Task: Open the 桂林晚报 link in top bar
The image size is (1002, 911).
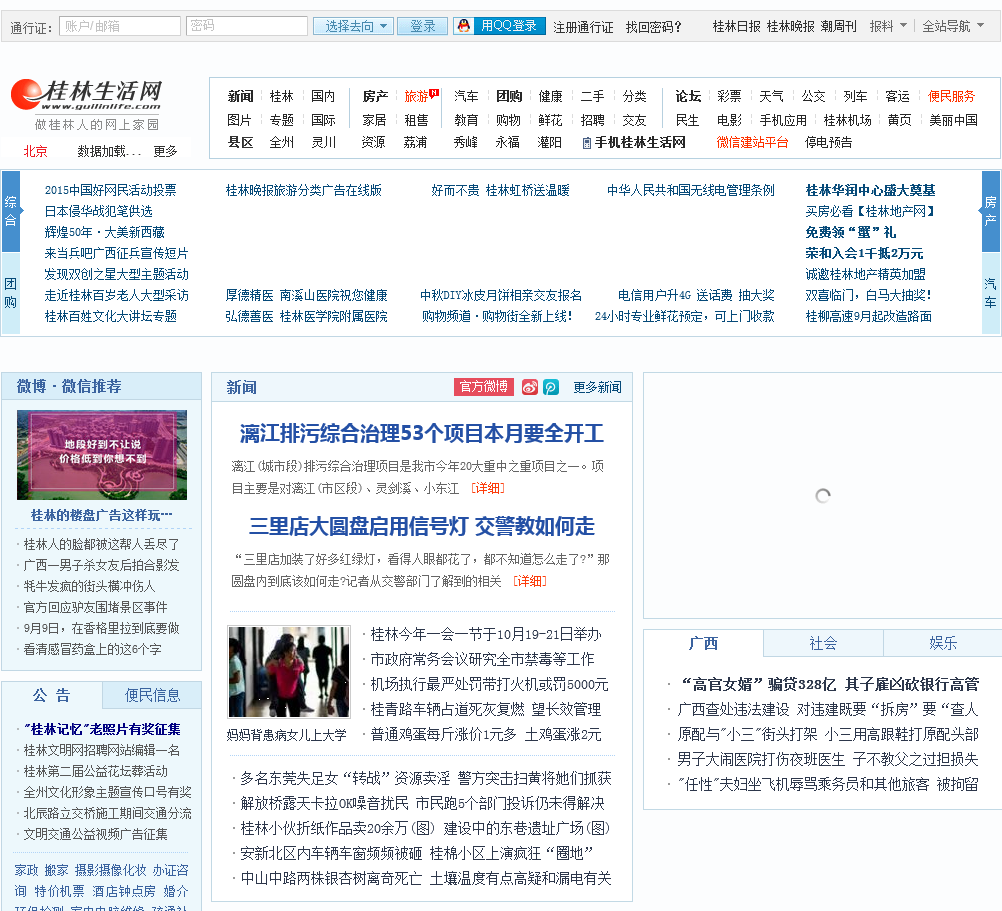Action: pyautogui.click(x=790, y=26)
